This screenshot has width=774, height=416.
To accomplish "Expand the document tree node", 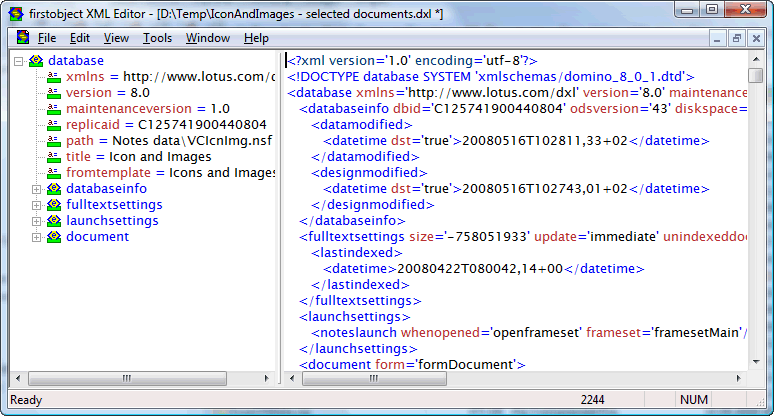I will (x=37, y=237).
